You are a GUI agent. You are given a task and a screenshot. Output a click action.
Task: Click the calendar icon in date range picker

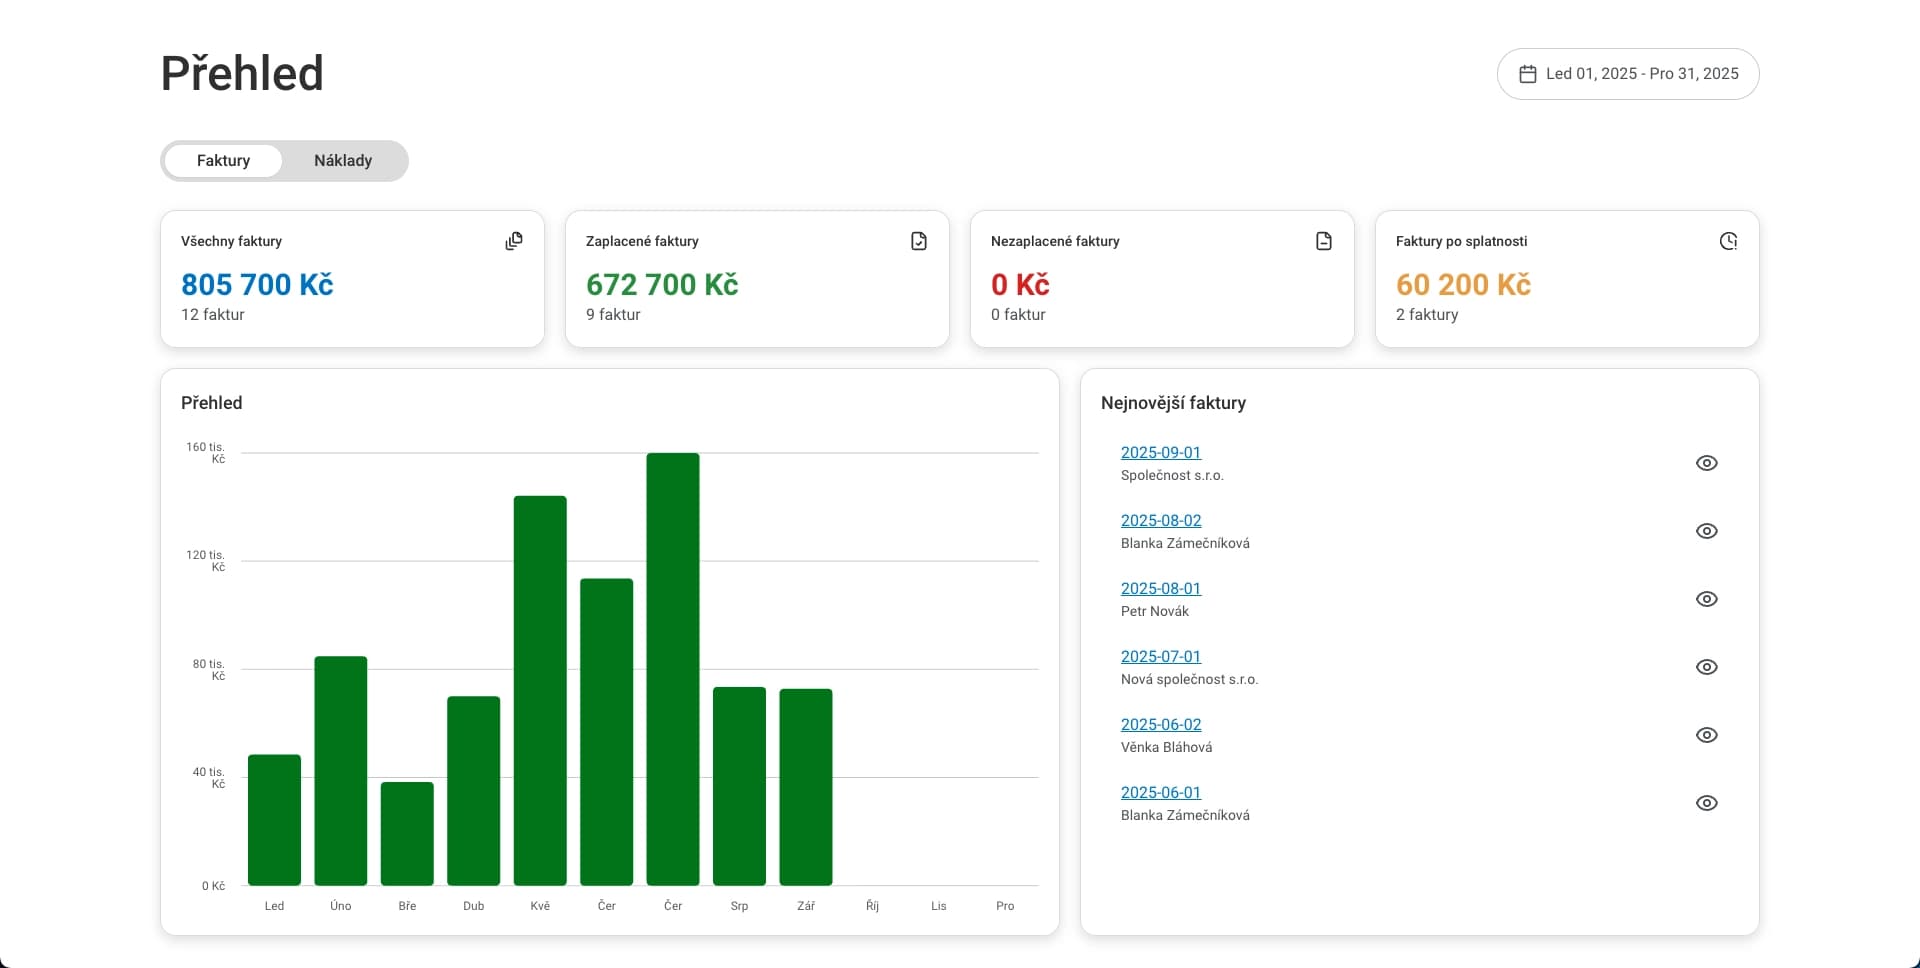coord(1527,74)
